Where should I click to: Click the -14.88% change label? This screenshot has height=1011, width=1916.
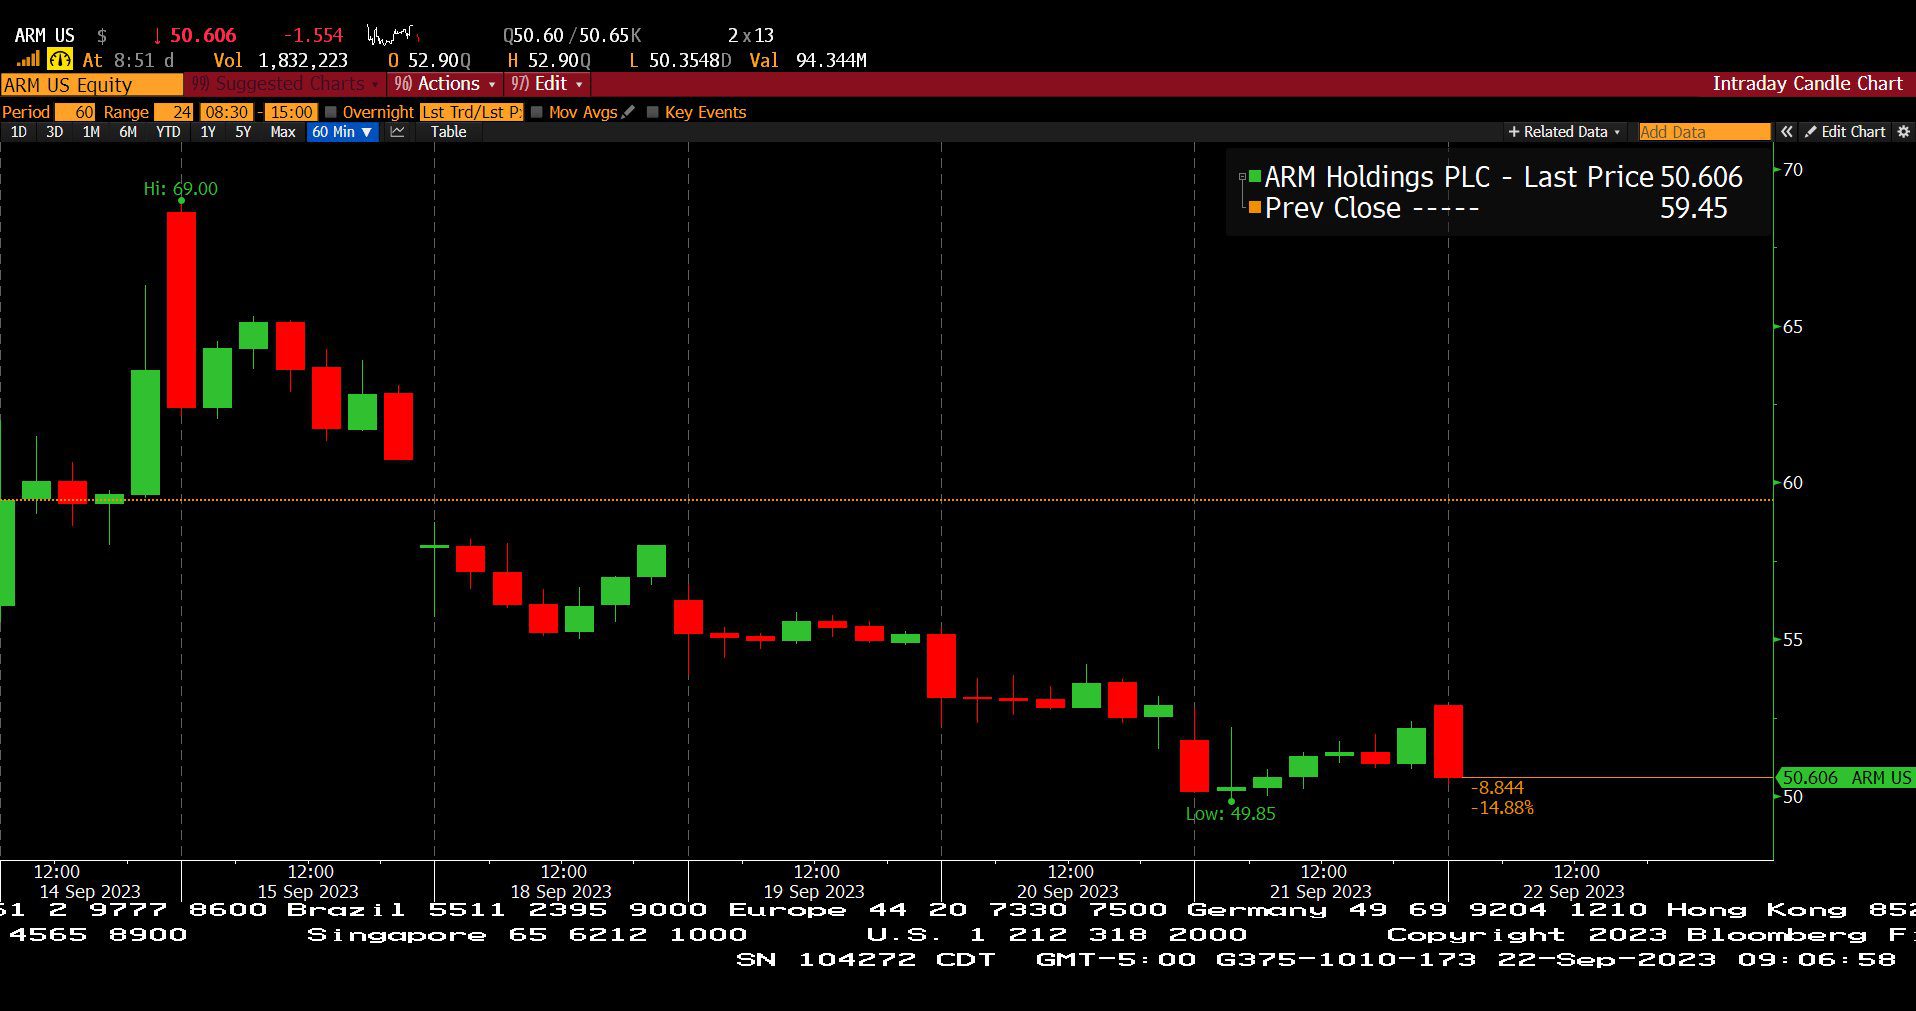pyautogui.click(x=1502, y=808)
